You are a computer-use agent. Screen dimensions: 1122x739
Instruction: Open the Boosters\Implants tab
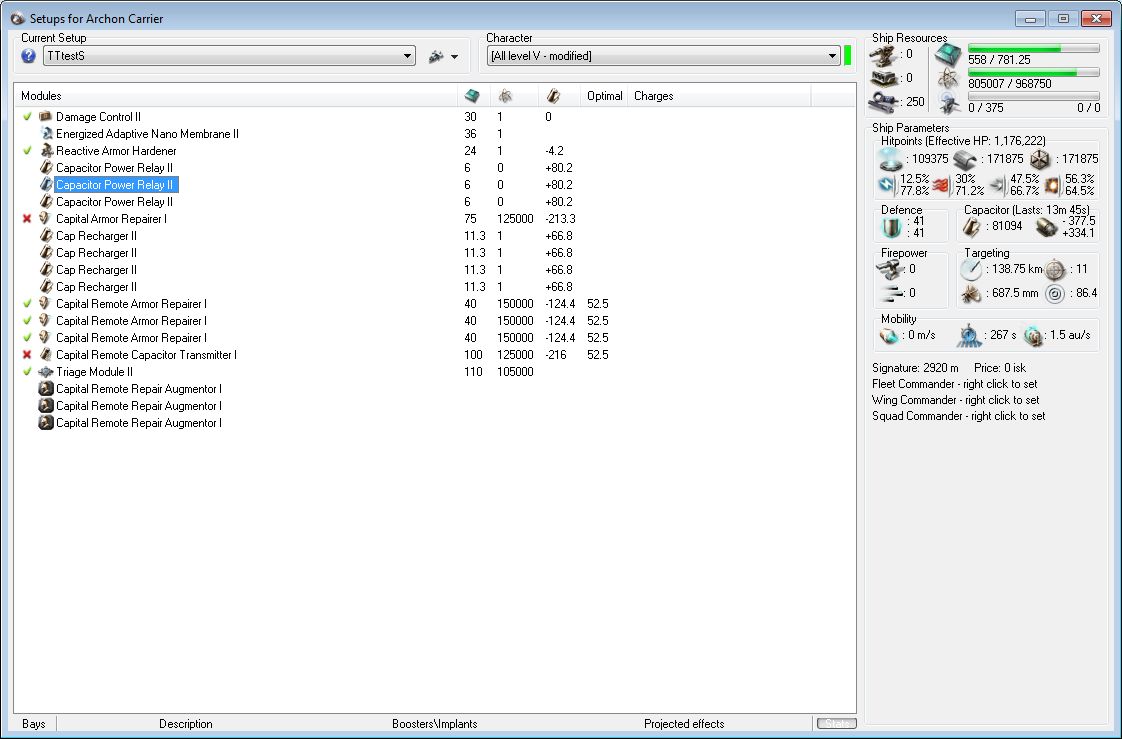click(434, 724)
